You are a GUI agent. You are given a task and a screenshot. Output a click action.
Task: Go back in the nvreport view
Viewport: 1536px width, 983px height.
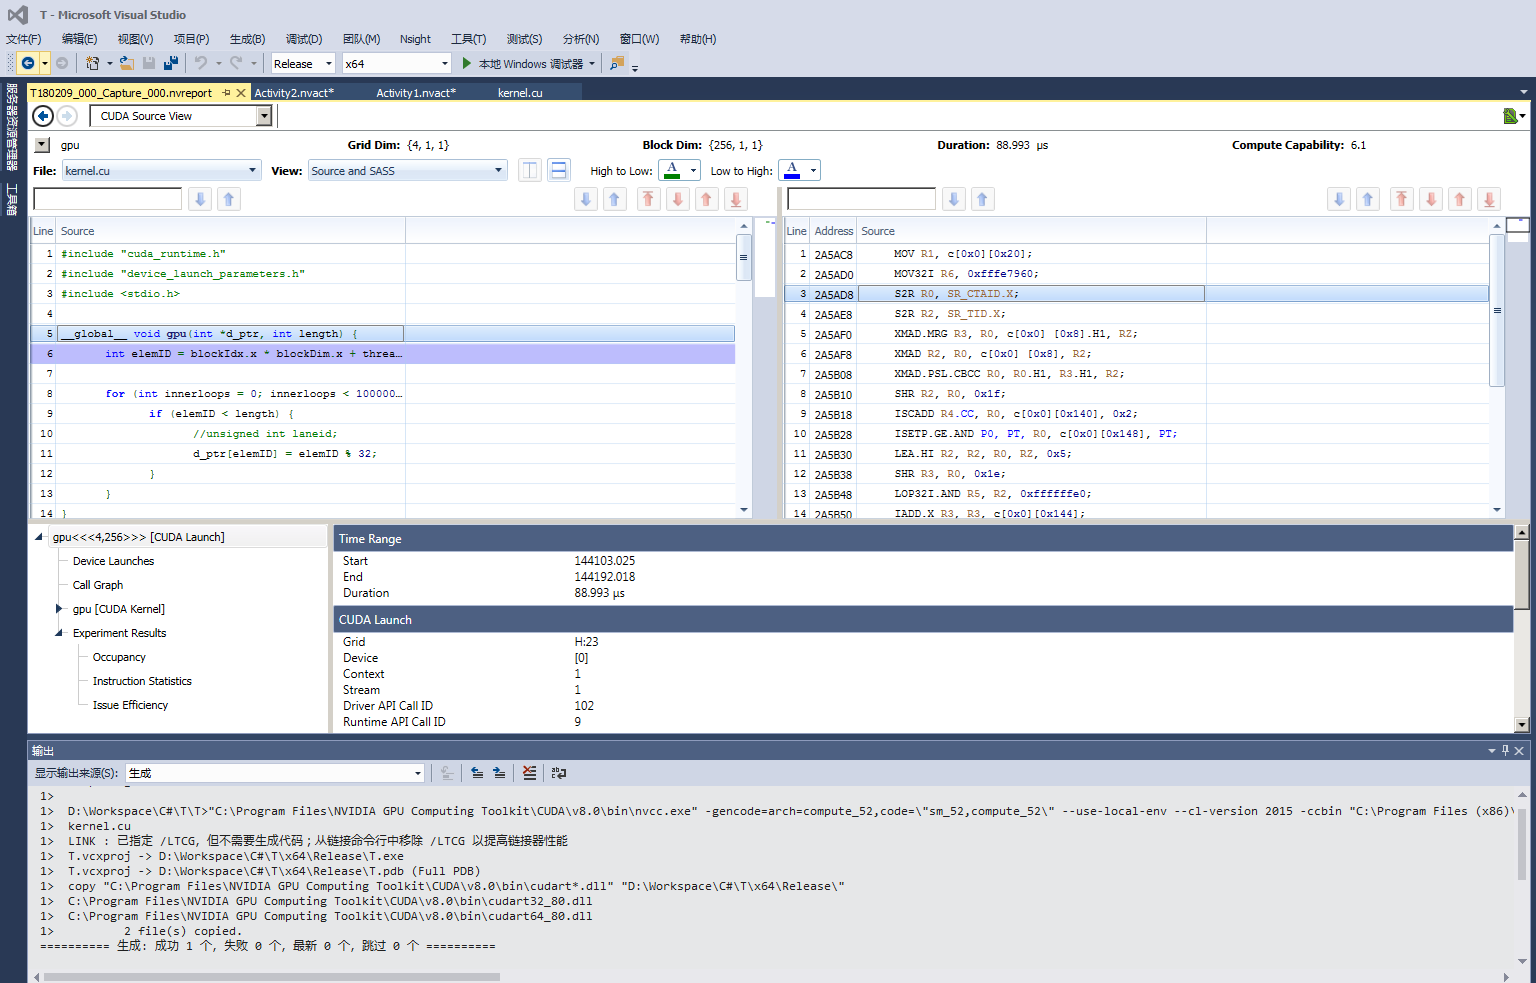43,116
